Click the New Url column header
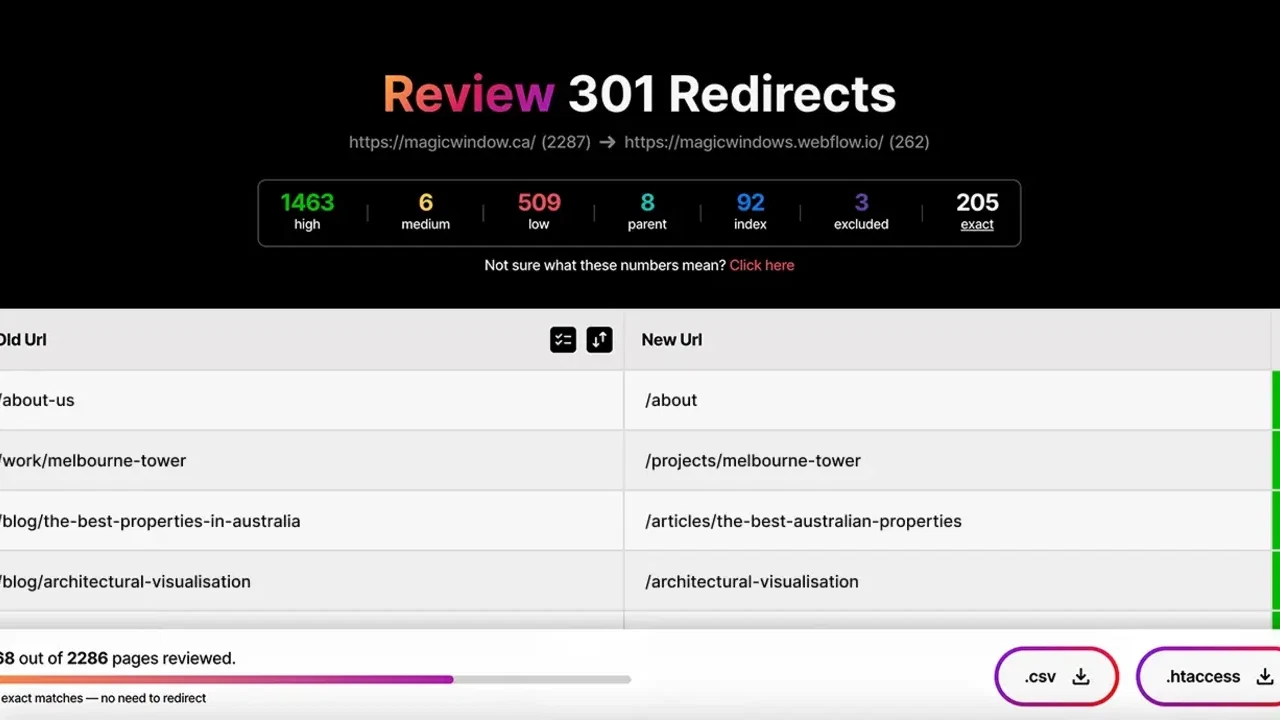 tap(671, 340)
